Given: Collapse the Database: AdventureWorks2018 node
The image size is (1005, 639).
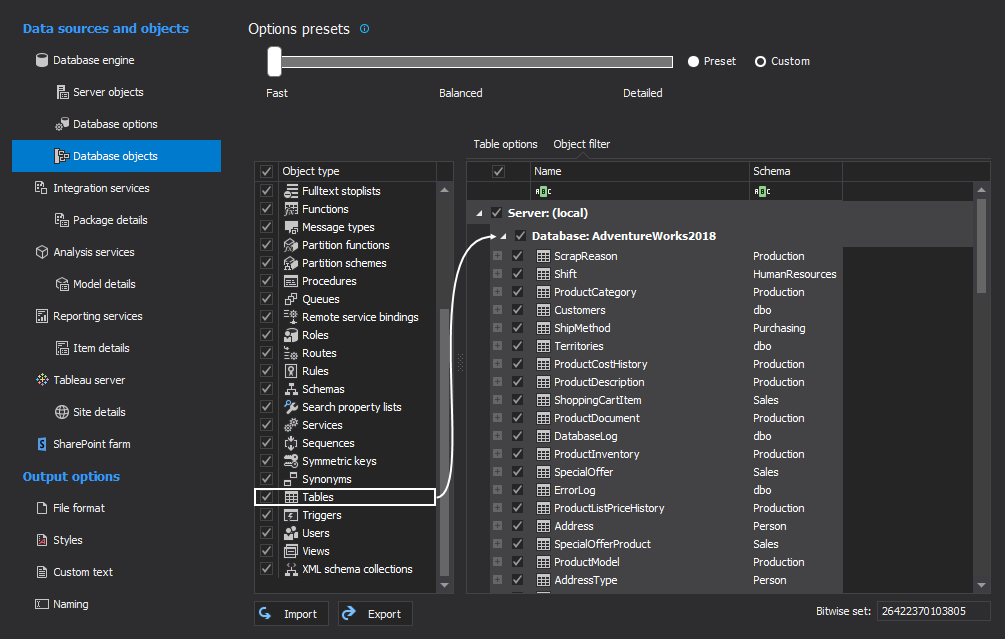Looking at the screenshot, I should click(503, 236).
